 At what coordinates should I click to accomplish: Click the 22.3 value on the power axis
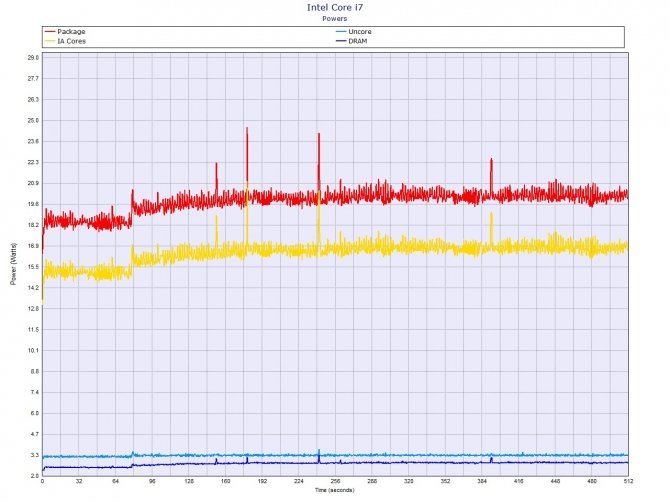(33, 162)
